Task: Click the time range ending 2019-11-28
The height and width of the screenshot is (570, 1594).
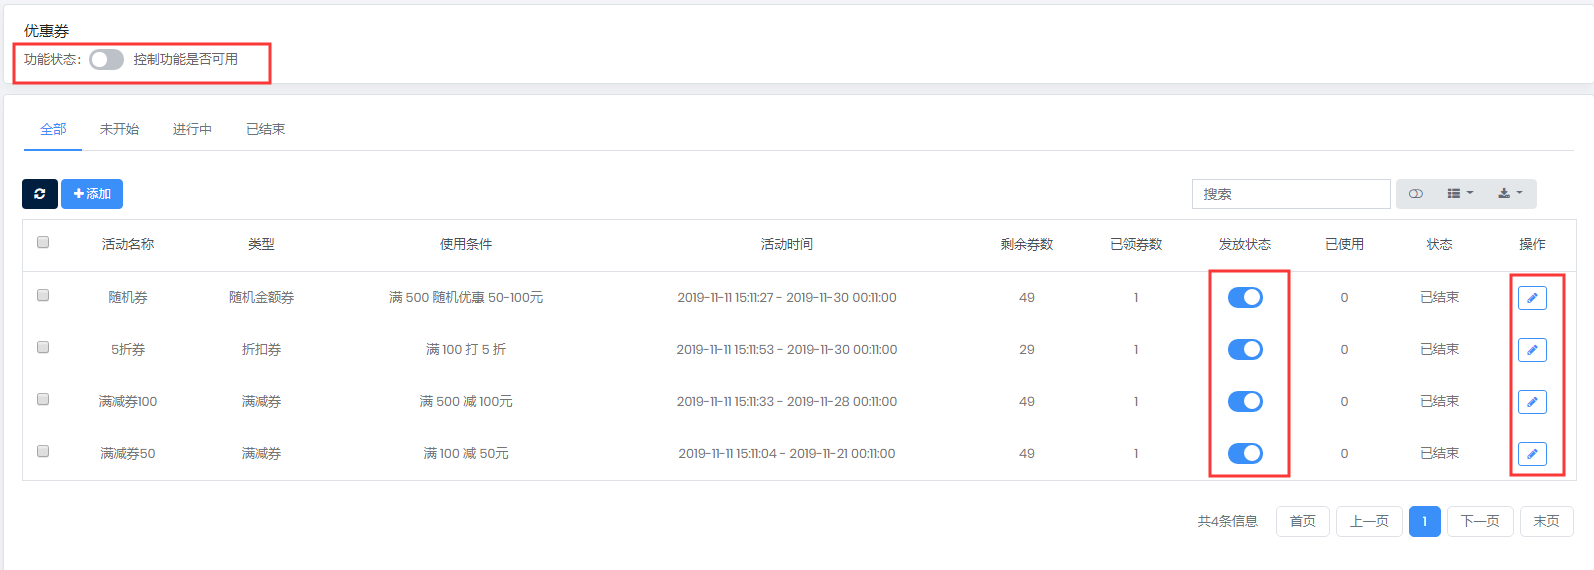Action: tap(787, 402)
